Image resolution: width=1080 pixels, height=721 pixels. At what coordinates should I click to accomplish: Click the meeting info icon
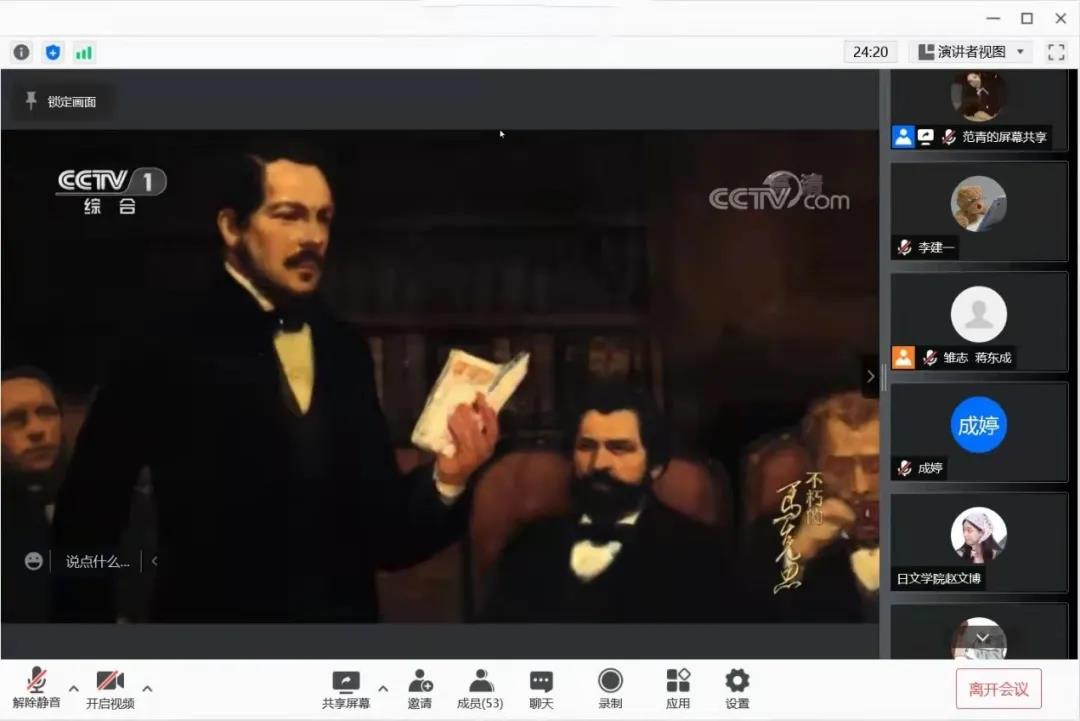point(22,52)
